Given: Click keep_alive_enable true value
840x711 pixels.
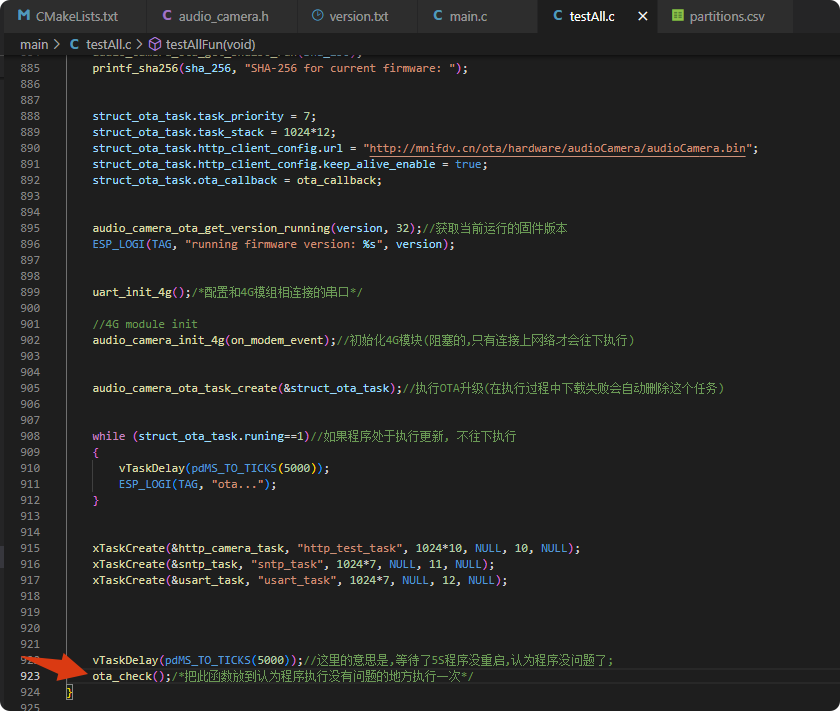Looking at the screenshot, I should [468, 164].
